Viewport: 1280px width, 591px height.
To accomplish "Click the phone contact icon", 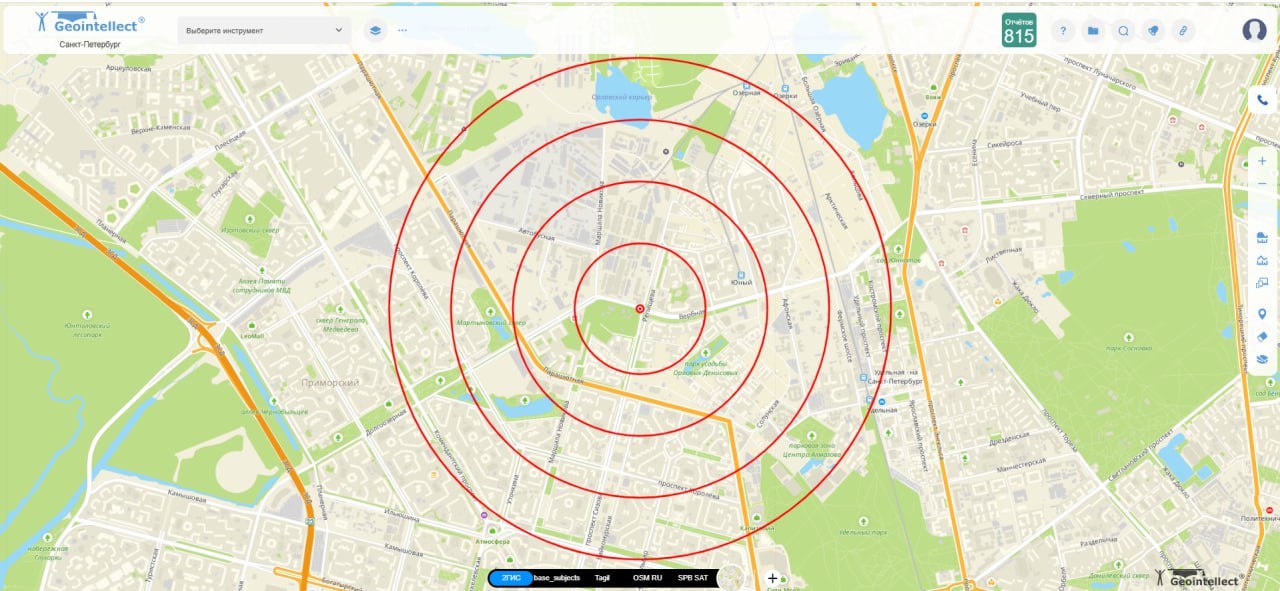I will tap(1262, 100).
